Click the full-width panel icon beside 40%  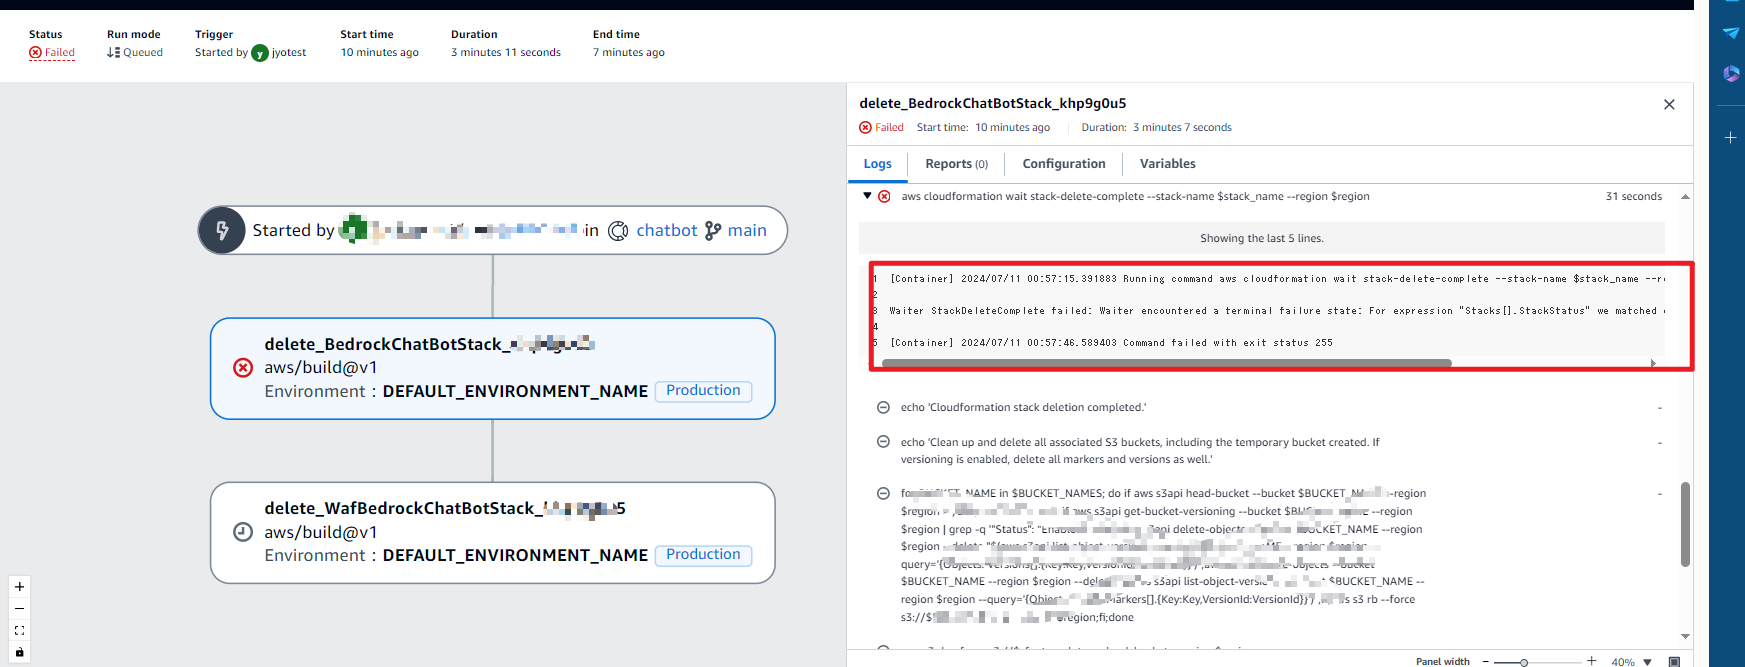pyautogui.click(x=1674, y=661)
